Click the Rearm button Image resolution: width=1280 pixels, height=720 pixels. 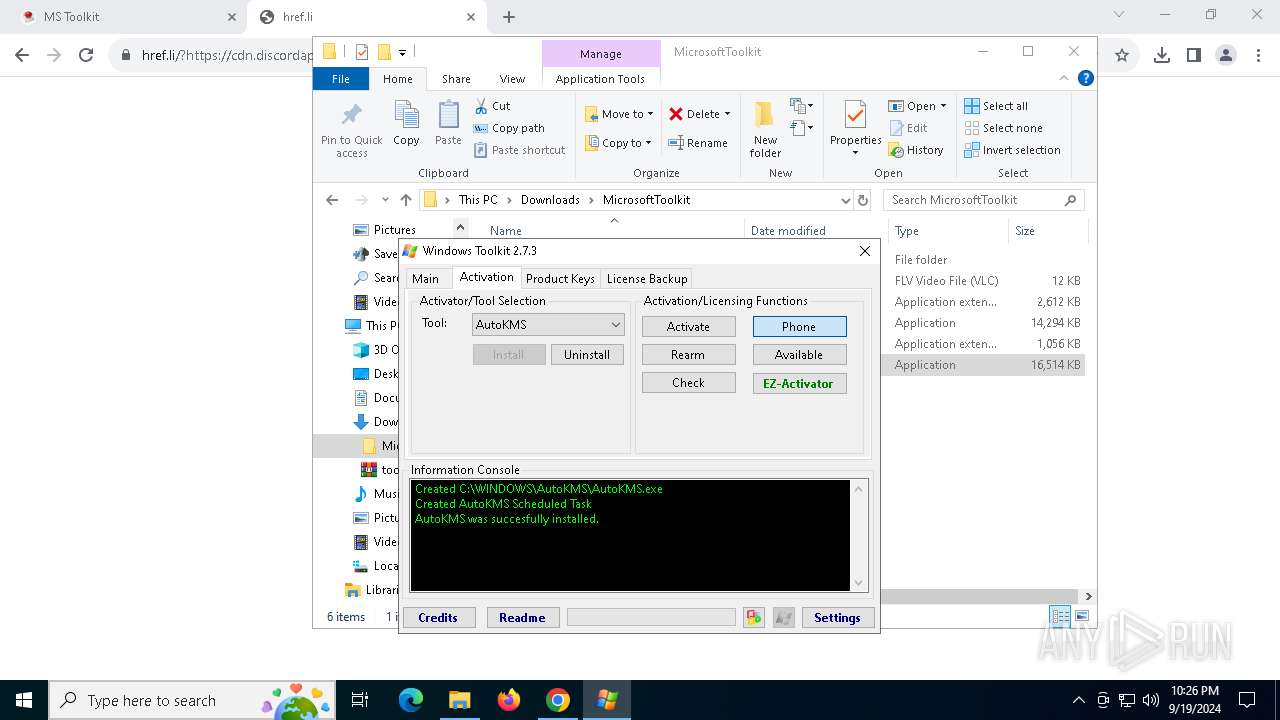click(688, 355)
